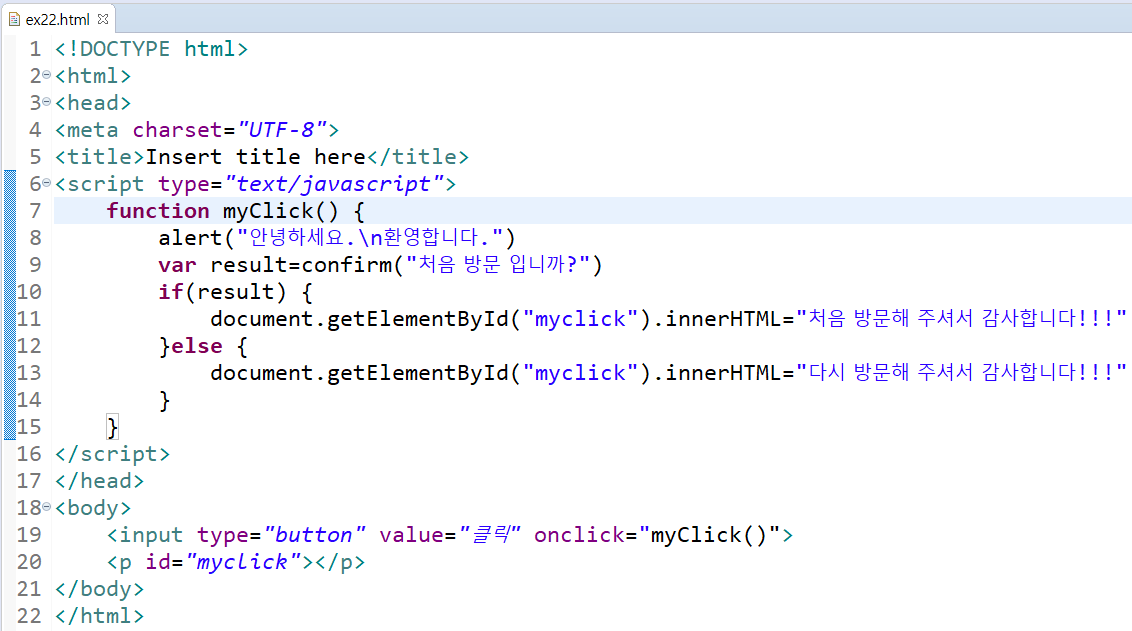Click the closing brace on line 14

(165, 400)
